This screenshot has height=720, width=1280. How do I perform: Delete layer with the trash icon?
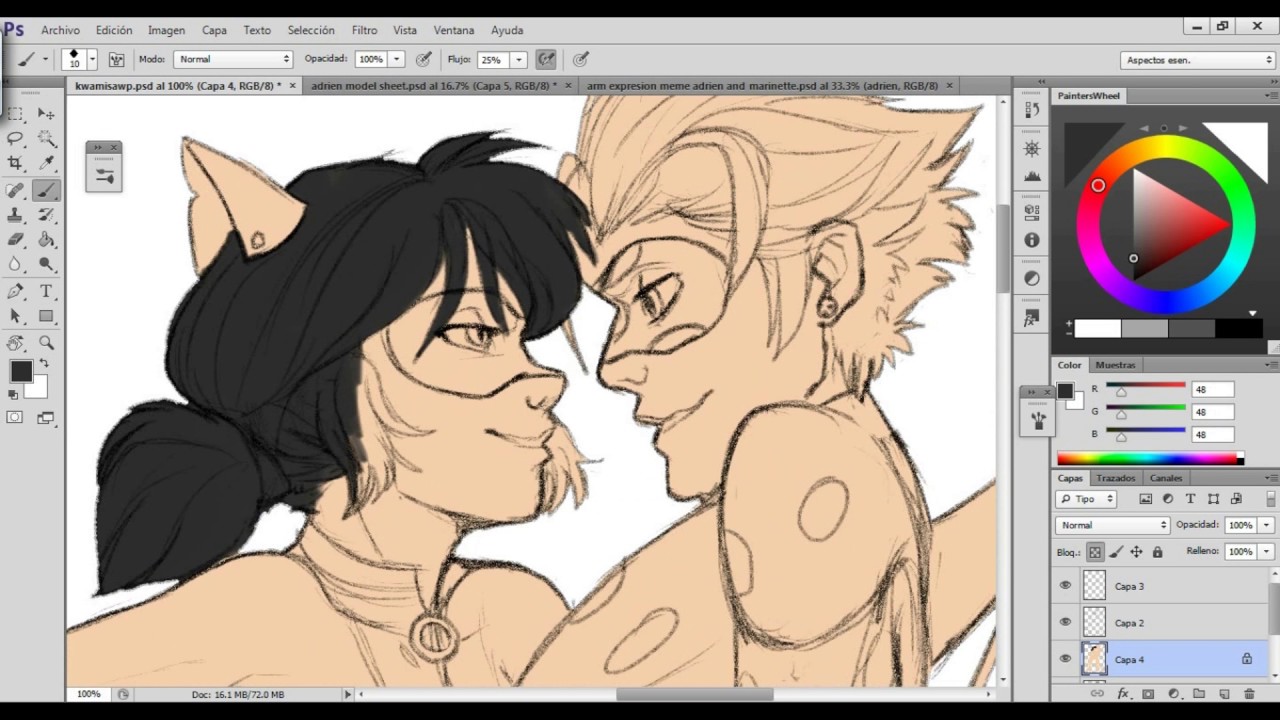1248,693
